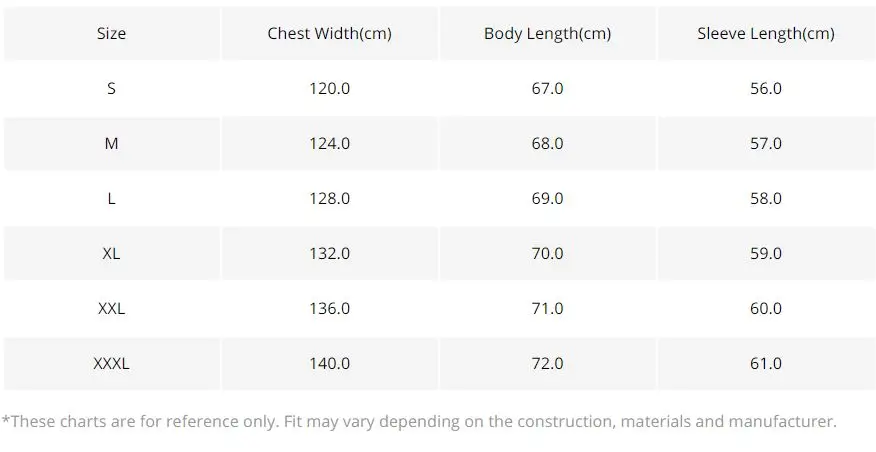Select the Sleeve Length(cm) header
This screenshot has width=876, height=452.
[x=766, y=34]
